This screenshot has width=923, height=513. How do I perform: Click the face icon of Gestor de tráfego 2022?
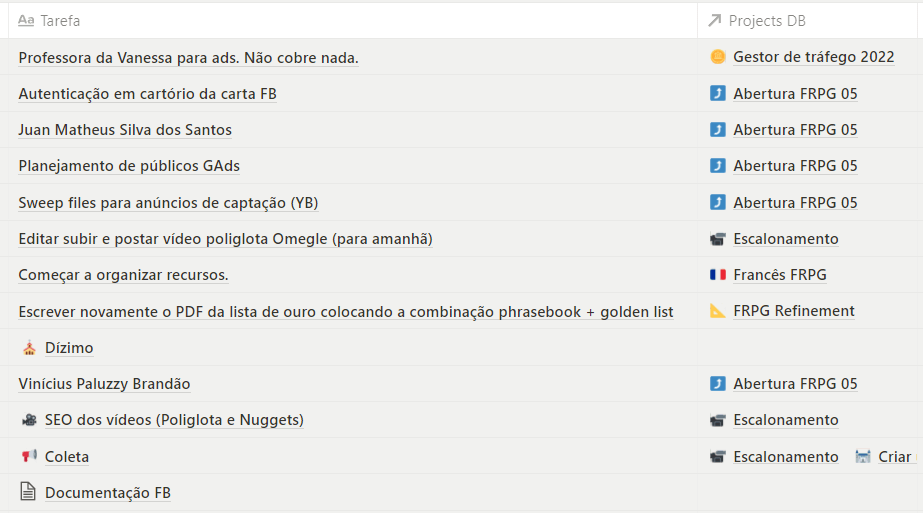[717, 57]
